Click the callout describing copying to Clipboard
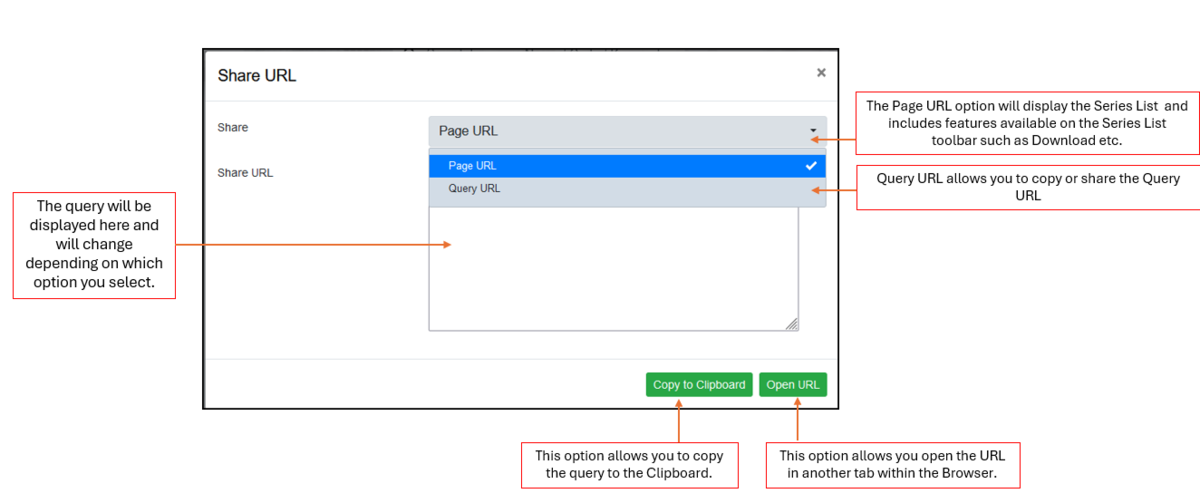 [629, 464]
